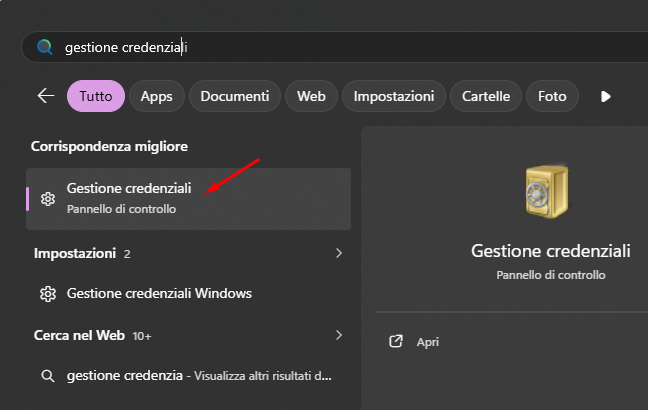Switch to the Web filter tab
This screenshot has width=648, height=410.
(311, 96)
